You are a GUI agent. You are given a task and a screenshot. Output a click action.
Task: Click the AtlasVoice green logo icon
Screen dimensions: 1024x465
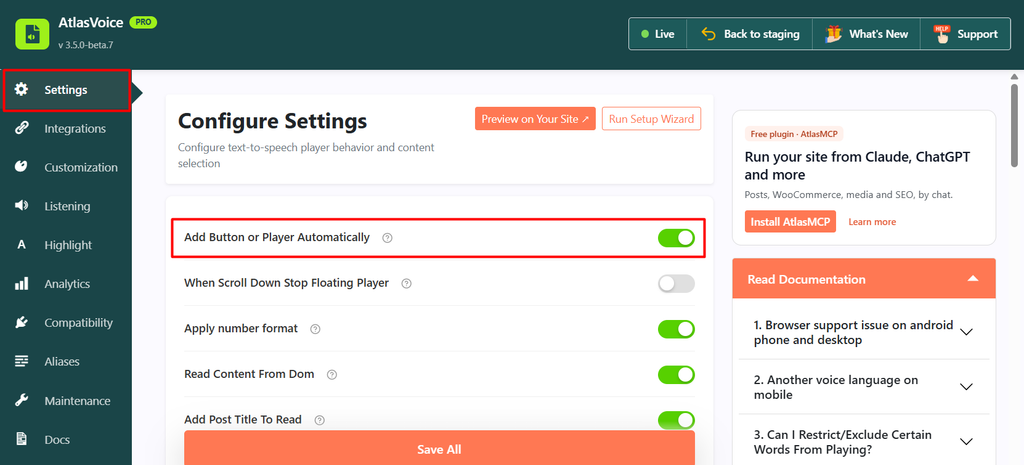32,33
